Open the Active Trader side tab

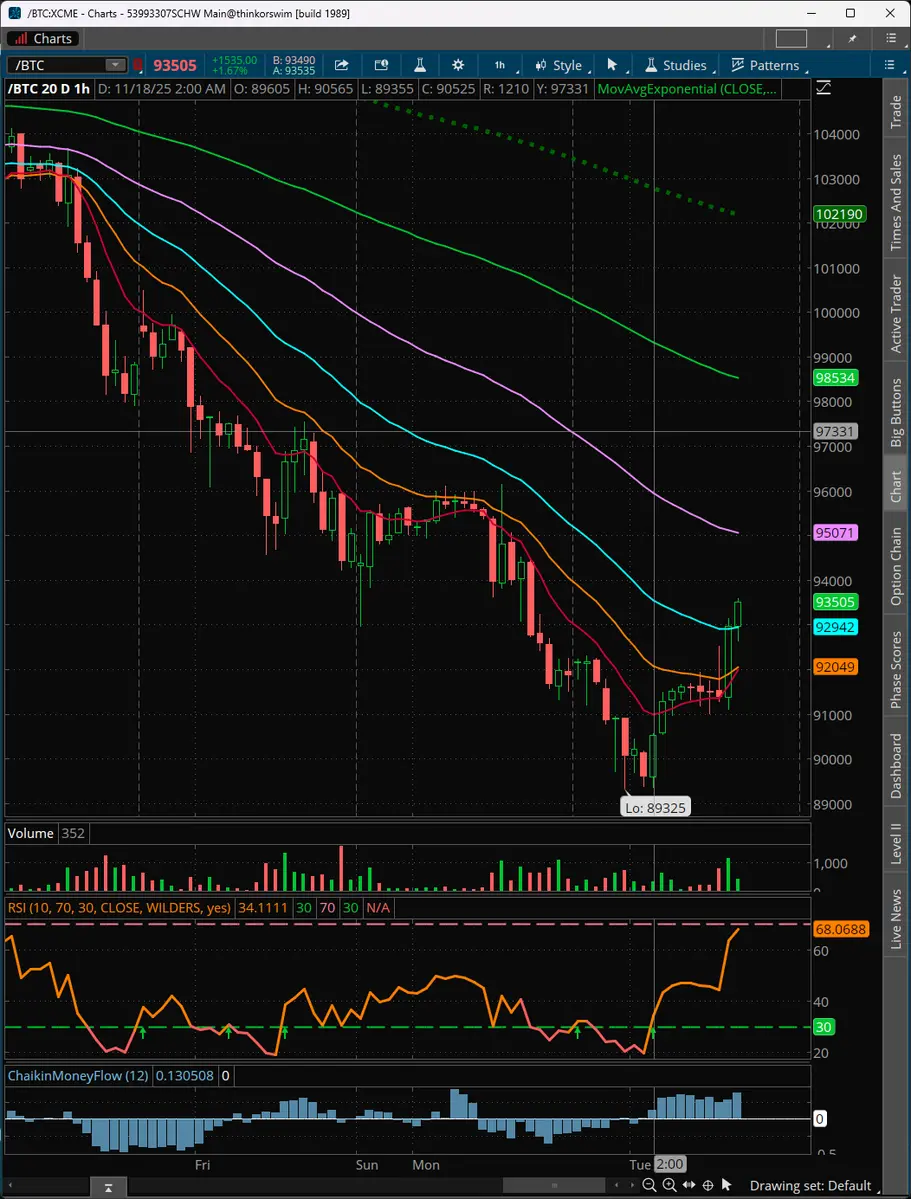pyautogui.click(x=896, y=314)
